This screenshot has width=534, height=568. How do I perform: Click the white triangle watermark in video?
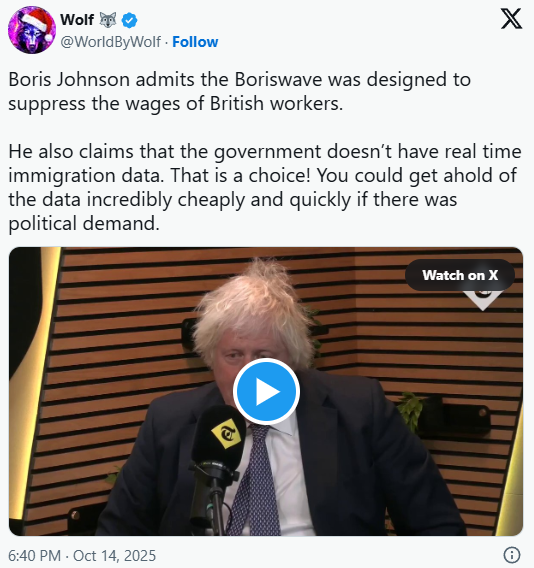(x=482, y=300)
